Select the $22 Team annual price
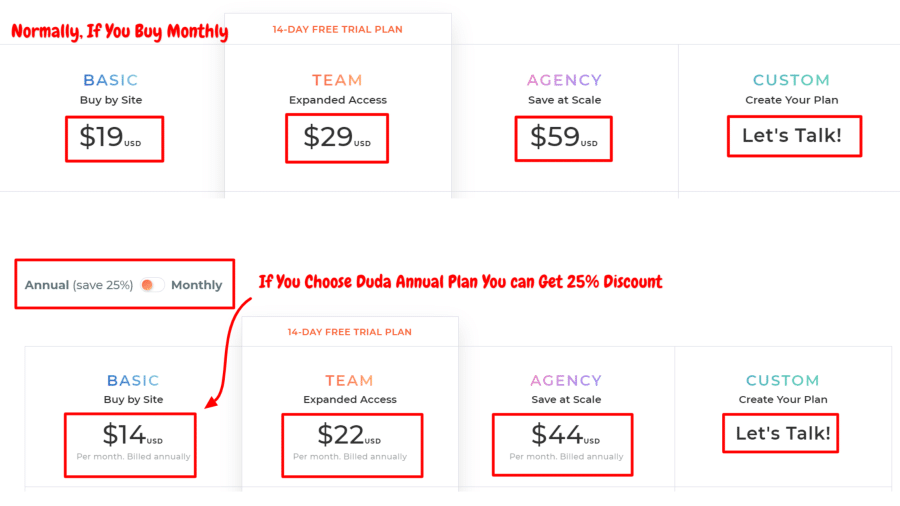900x506 pixels. click(x=349, y=435)
